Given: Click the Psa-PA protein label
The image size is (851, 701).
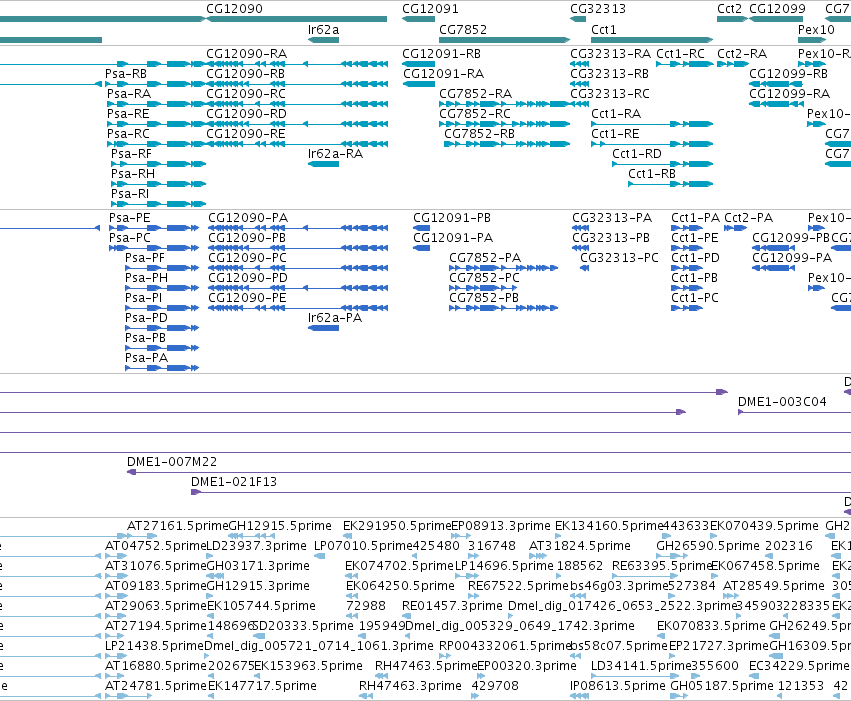Looking at the screenshot, I should [x=147, y=358].
